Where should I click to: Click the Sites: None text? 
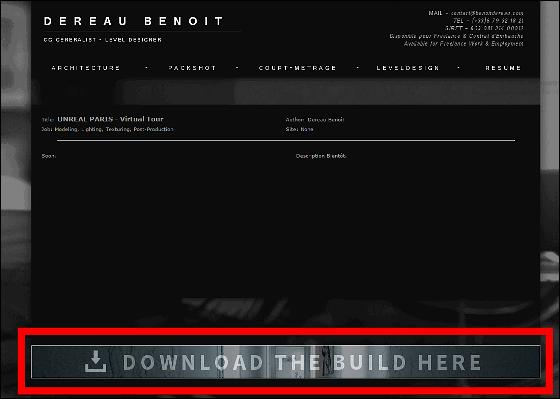pos(299,129)
